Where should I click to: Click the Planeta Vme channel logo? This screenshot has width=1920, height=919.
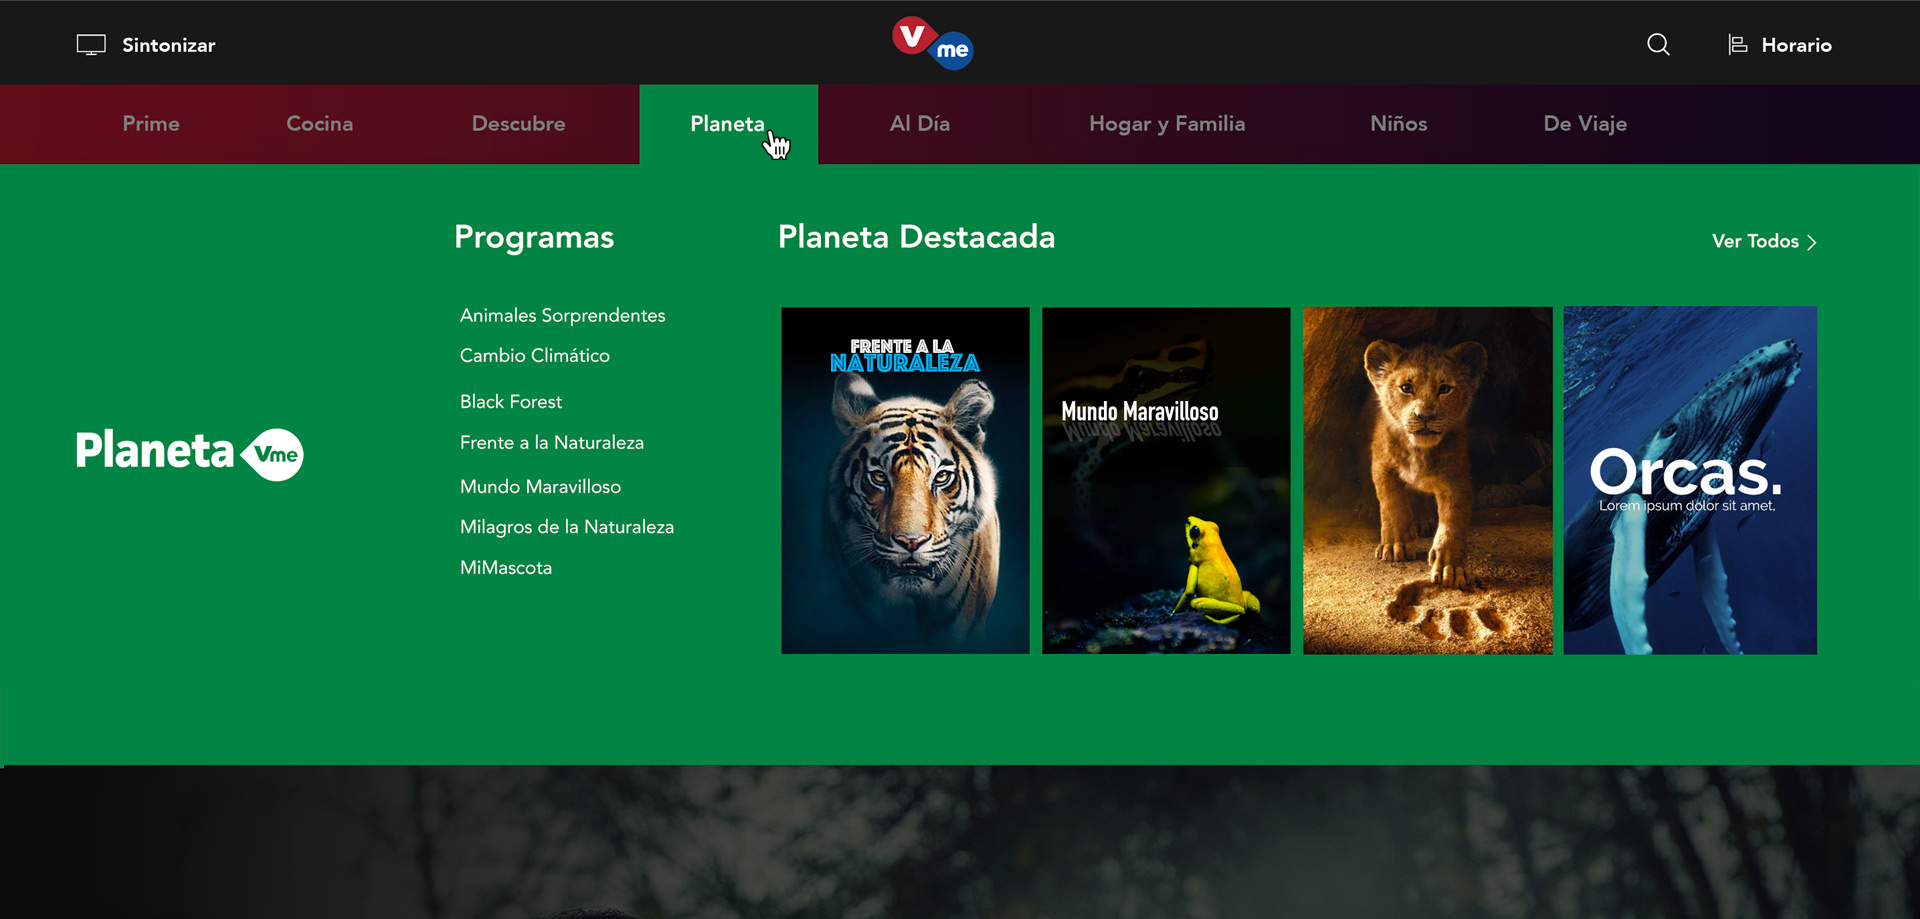coord(190,452)
